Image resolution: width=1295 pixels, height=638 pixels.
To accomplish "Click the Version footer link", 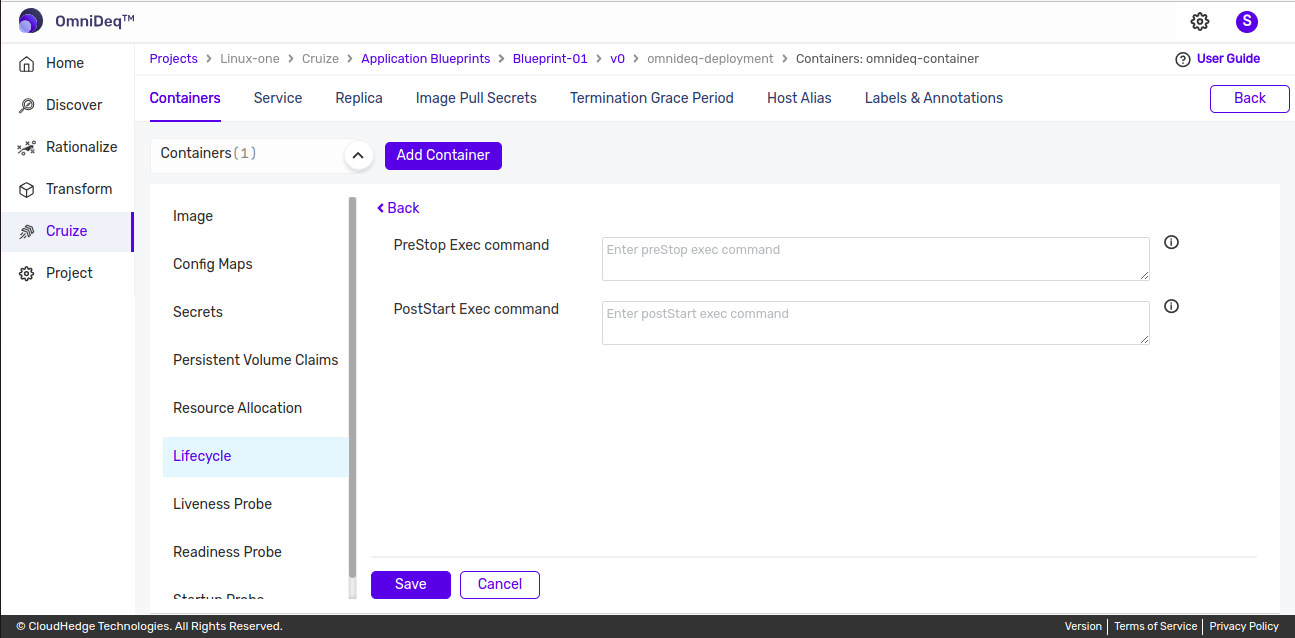I will pyautogui.click(x=1083, y=626).
